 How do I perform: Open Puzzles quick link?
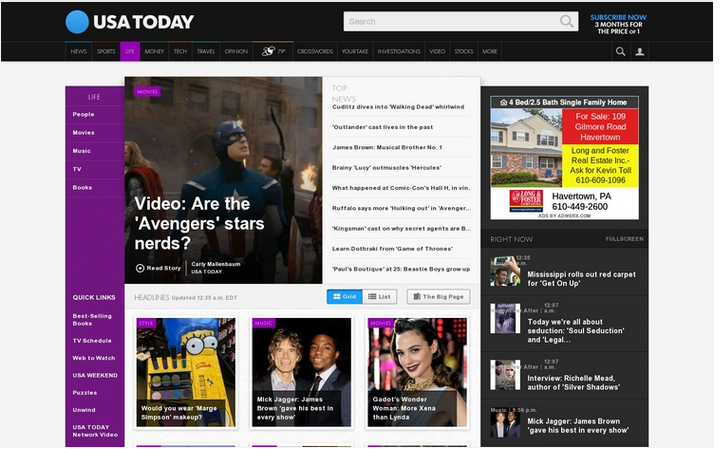click(85, 393)
